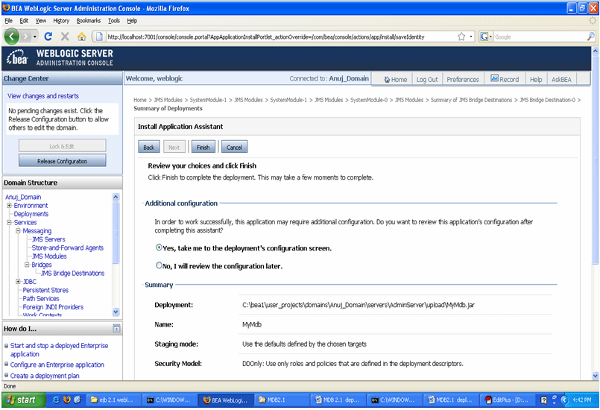600x410 pixels.
Task: Switch to the ejb 2.1 webl folder window
Action: (x=113, y=400)
